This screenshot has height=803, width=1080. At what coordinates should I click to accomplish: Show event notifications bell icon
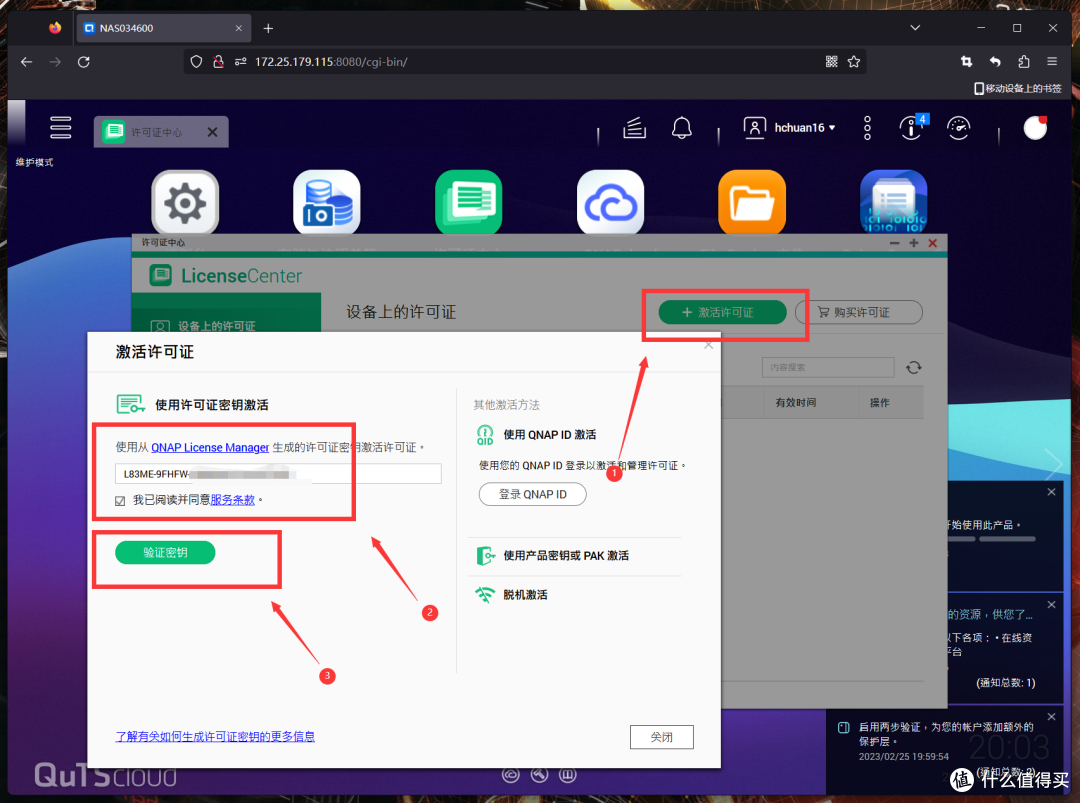682,127
